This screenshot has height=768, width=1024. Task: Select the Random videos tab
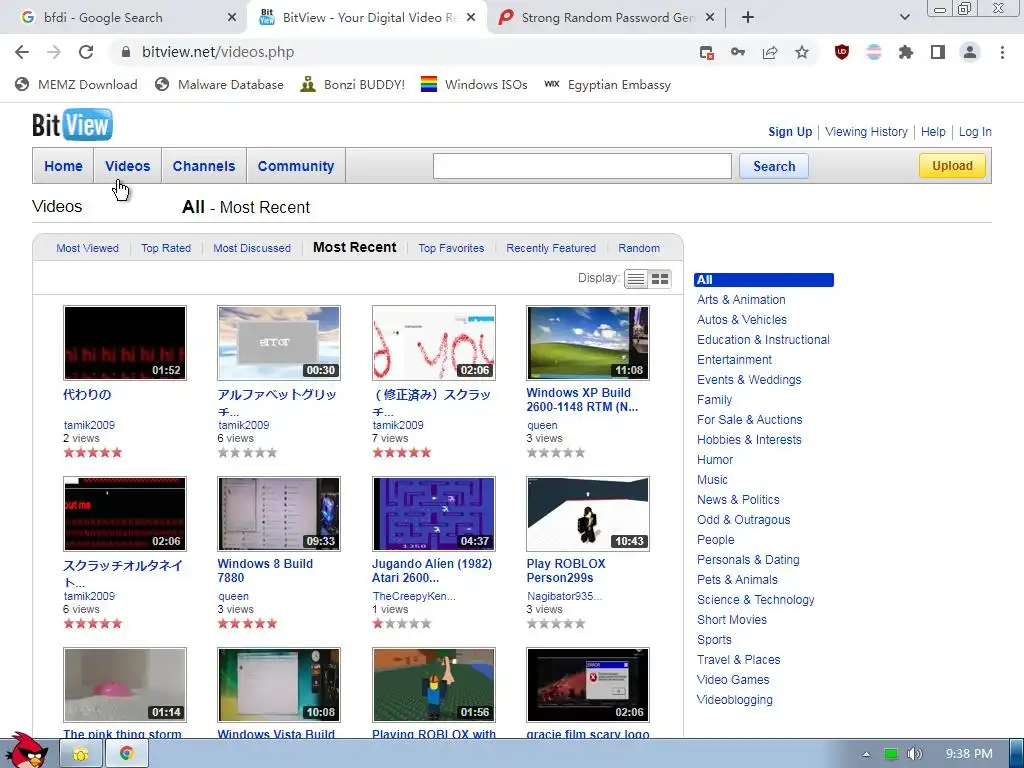[x=639, y=248]
